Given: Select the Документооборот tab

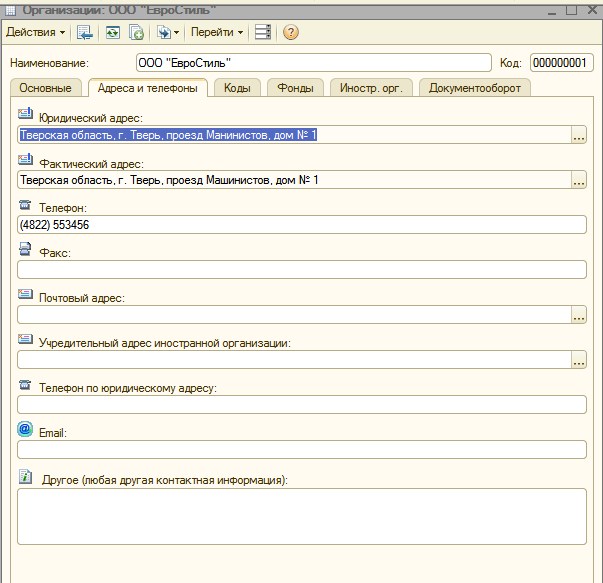Looking at the screenshot, I should pos(475,88).
